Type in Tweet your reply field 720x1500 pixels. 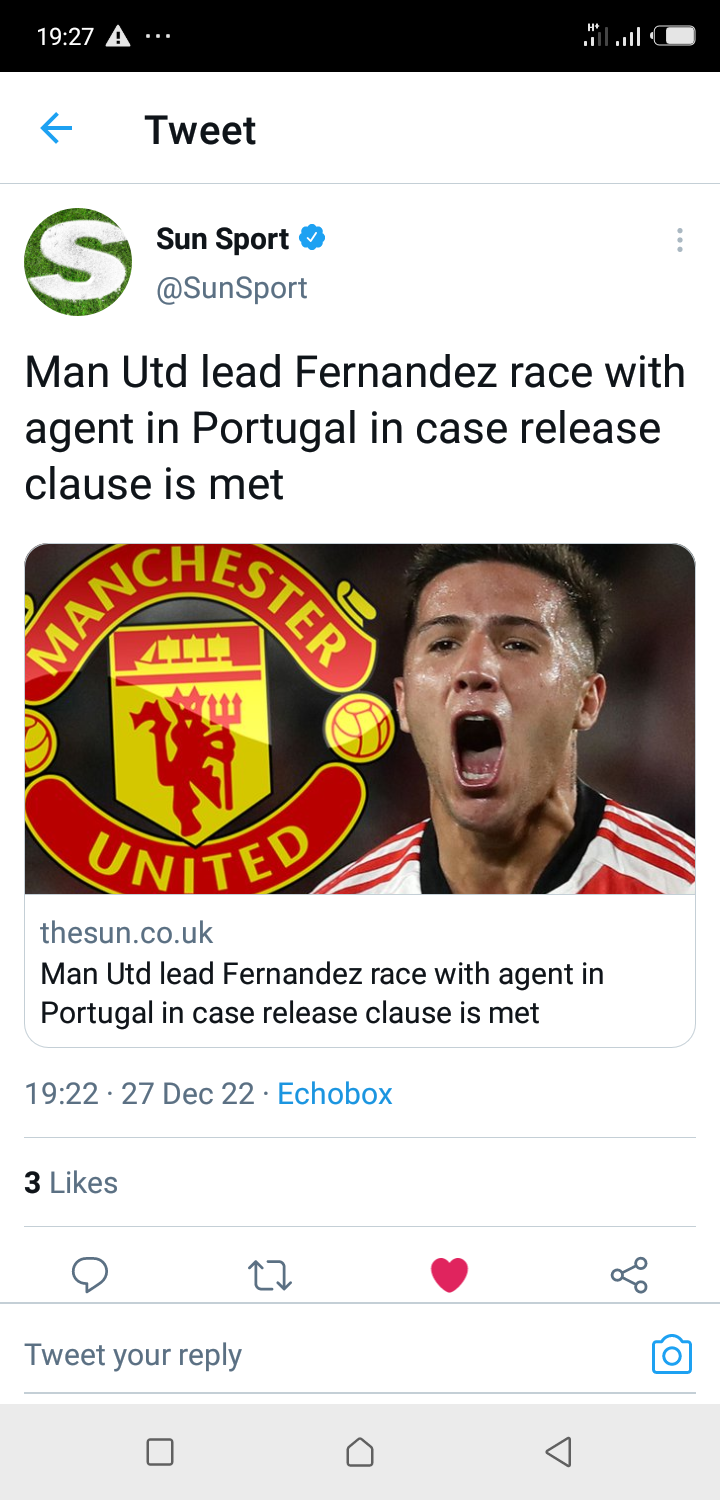click(x=300, y=1355)
